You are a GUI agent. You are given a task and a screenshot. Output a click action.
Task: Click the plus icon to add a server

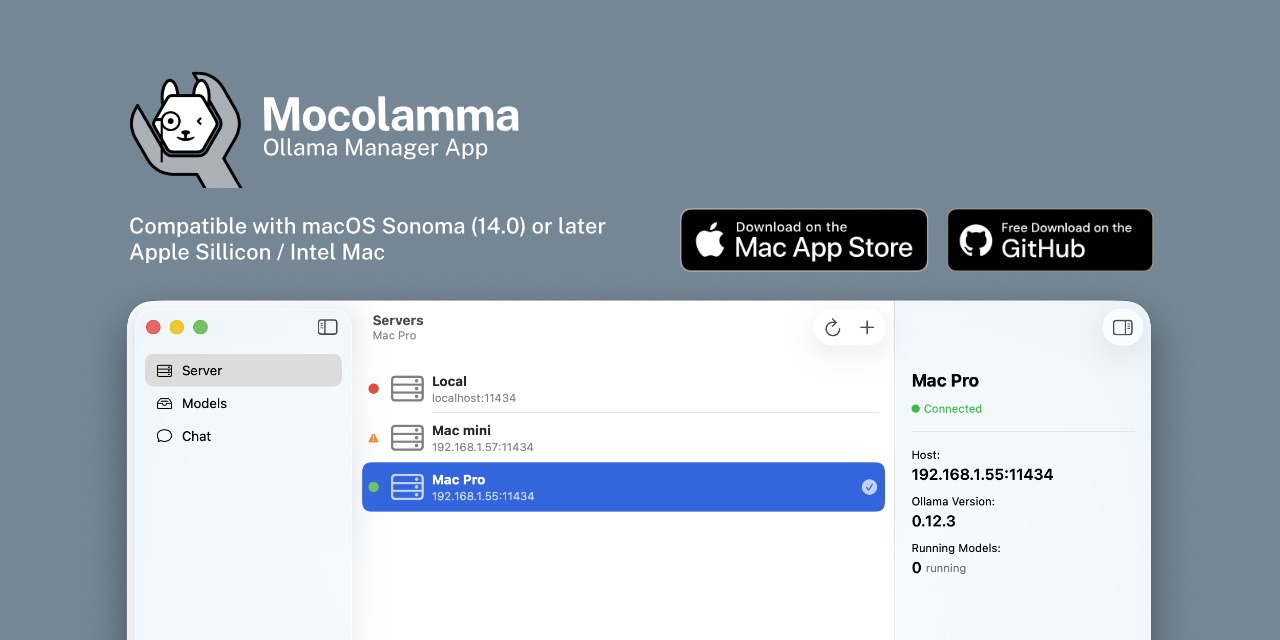point(866,327)
